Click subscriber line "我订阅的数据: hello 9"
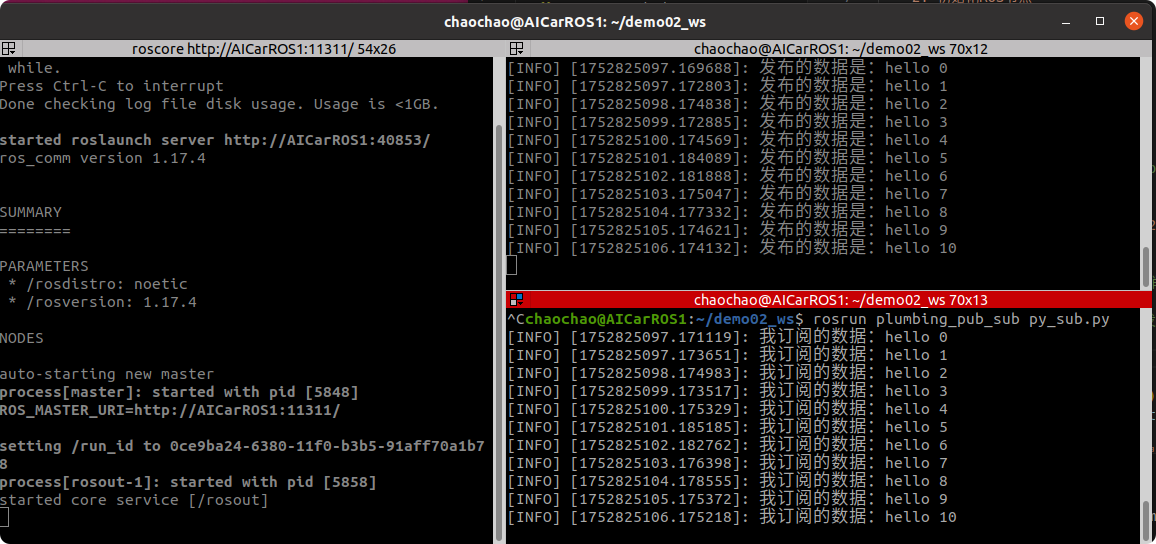This screenshot has width=1156, height=544. (728, 500)
